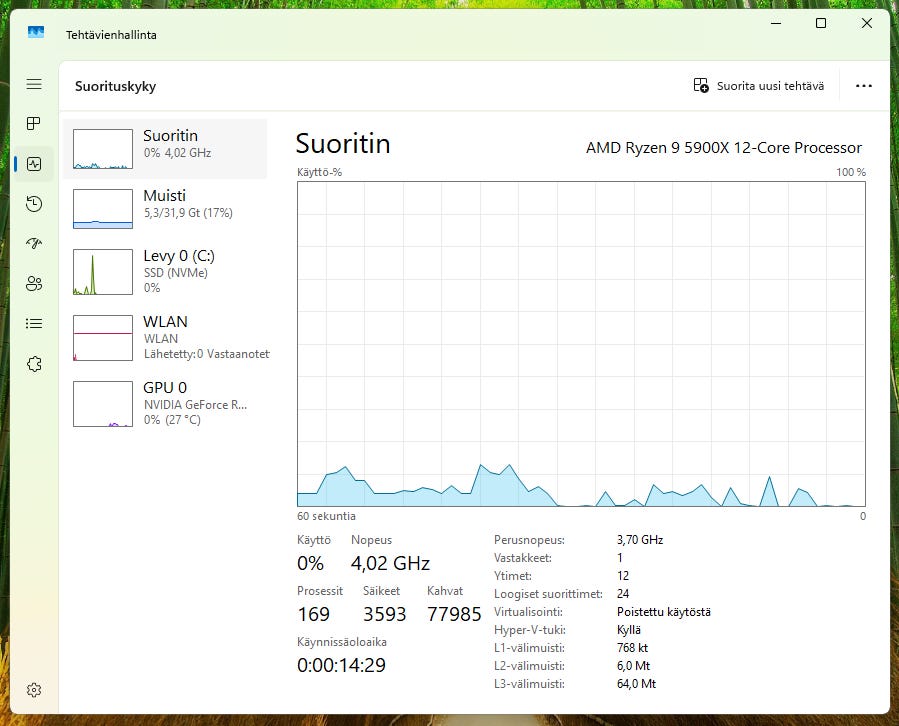The height and width of the screenshot is (726, 899).
Task: Select the Performance page icon in sidebar
Action: click(34, 164)
